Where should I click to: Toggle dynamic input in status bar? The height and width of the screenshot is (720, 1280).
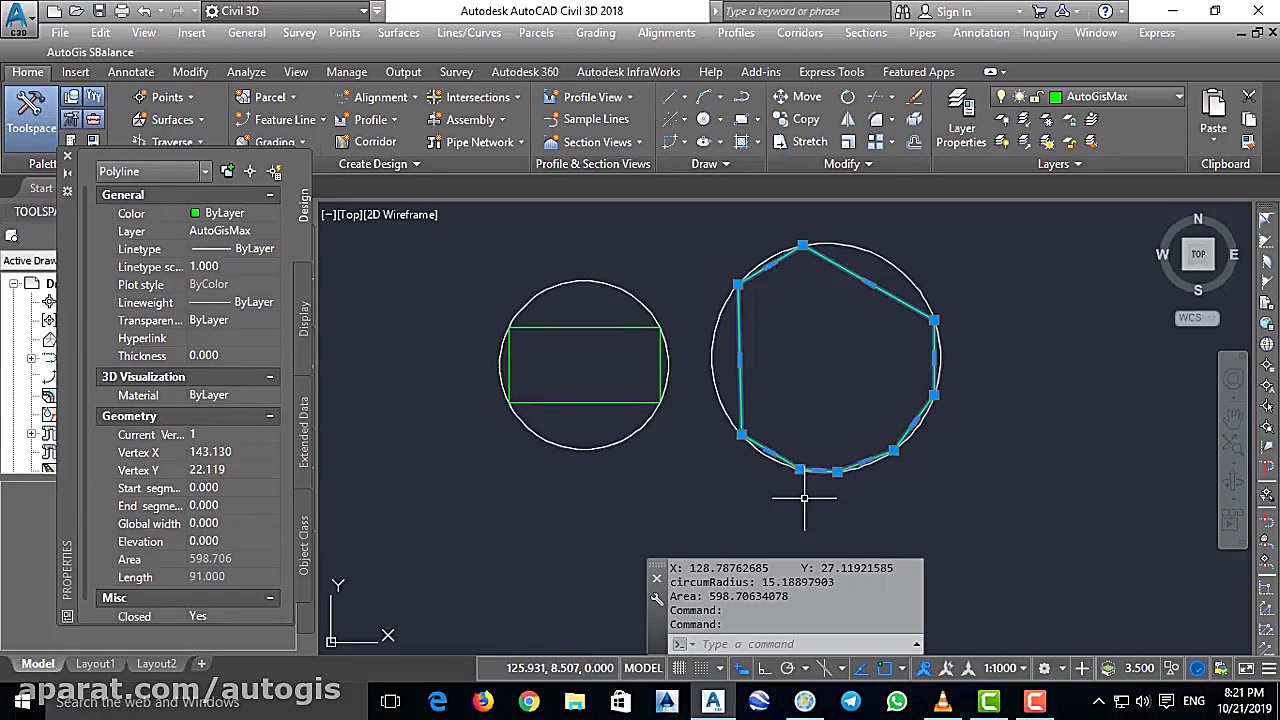point(742,668)
